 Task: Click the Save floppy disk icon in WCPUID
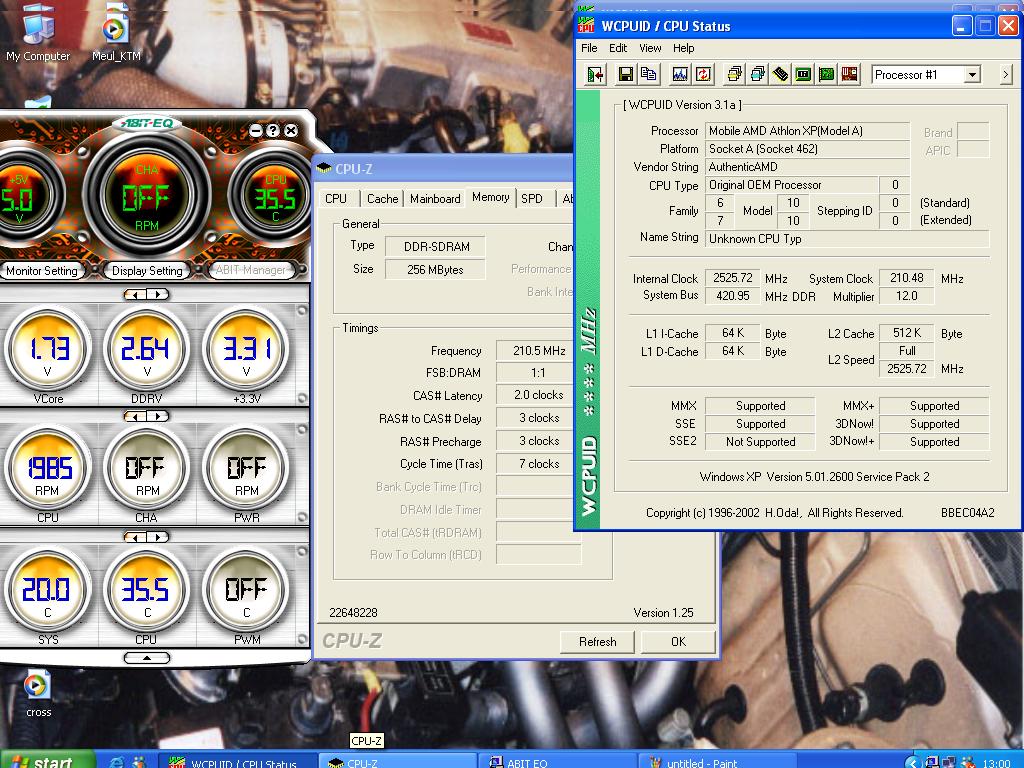(x=626, y=74)
